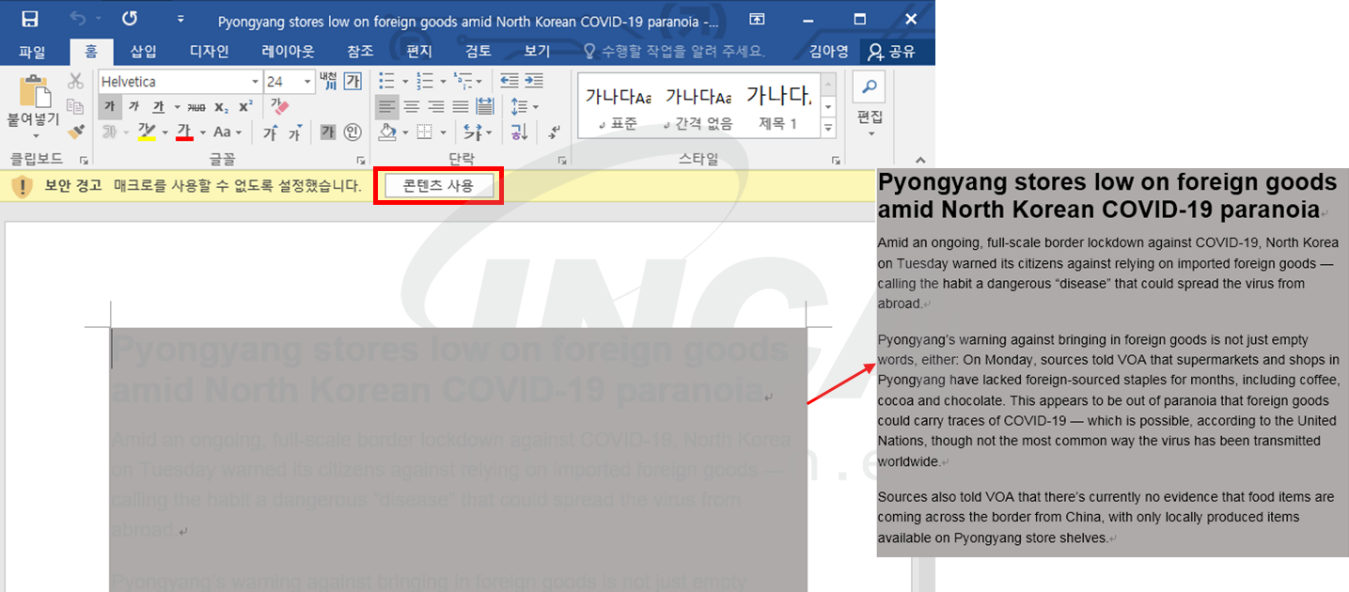The height and width of the screenshot is (592, 1349).
Task: Click the Copy icon in clipboard group
Action: pos(76,107)
